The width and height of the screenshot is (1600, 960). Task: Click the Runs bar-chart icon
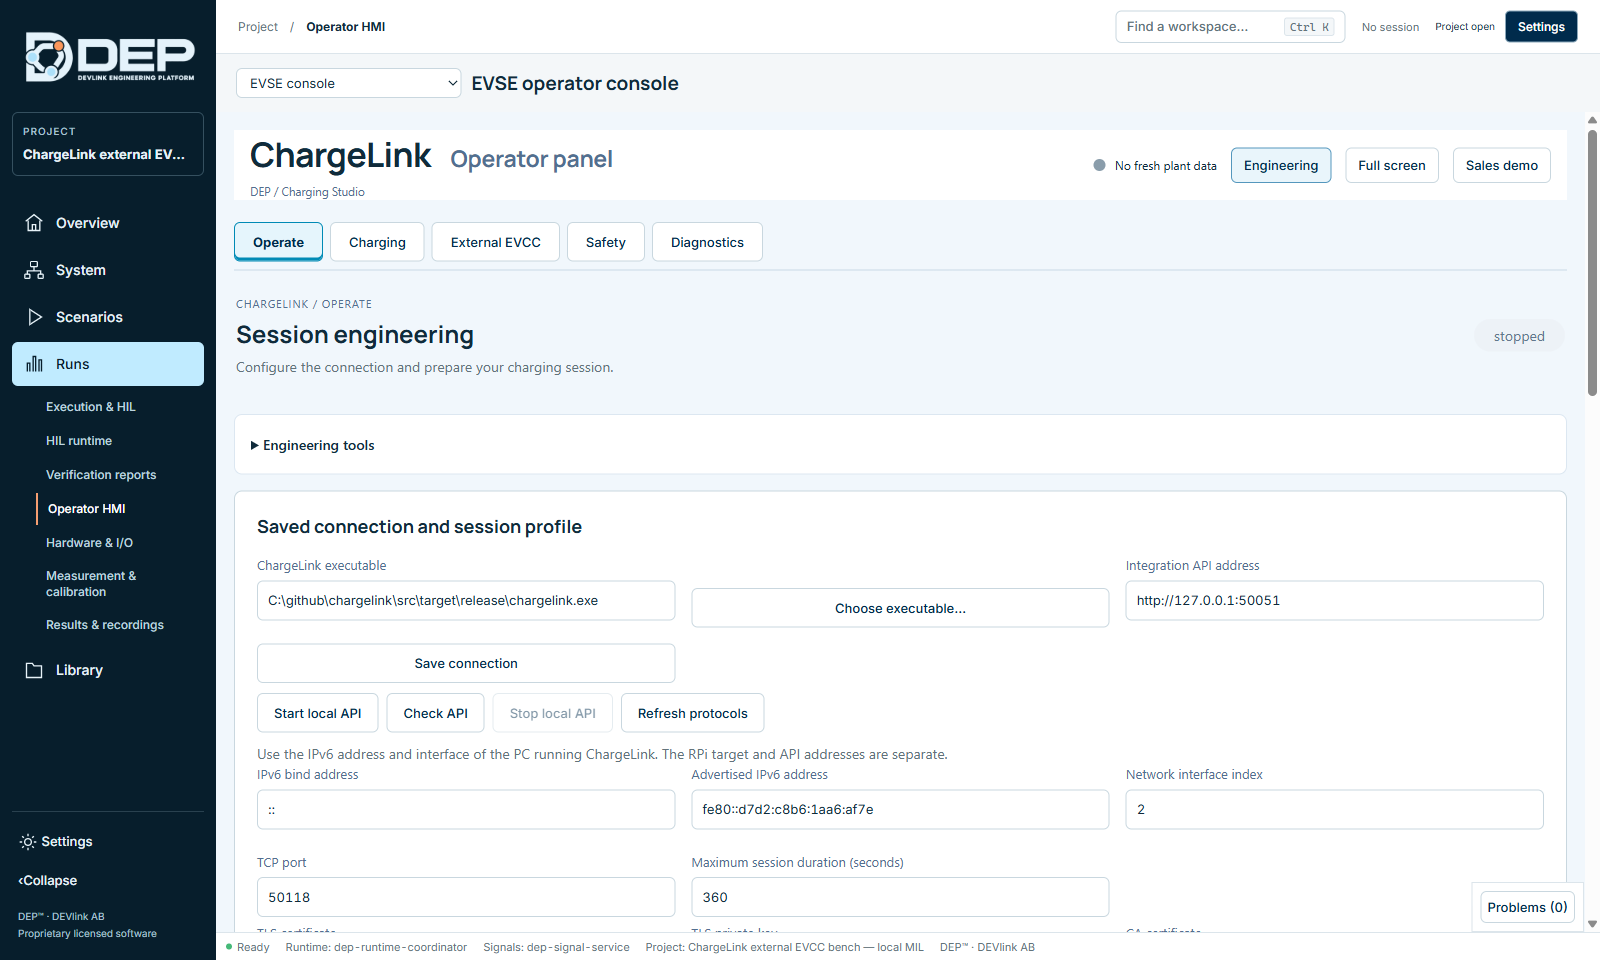(34, 364)
